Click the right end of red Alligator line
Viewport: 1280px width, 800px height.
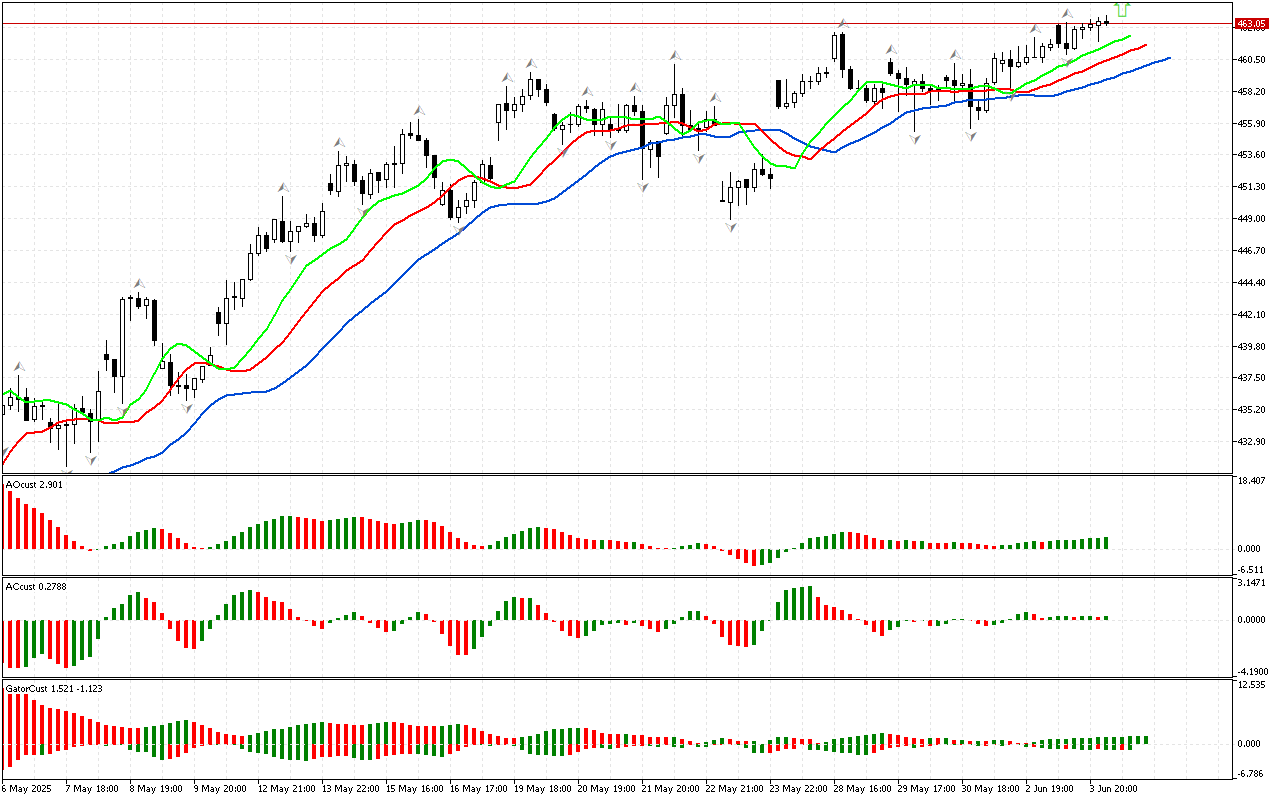[1145, 45]
